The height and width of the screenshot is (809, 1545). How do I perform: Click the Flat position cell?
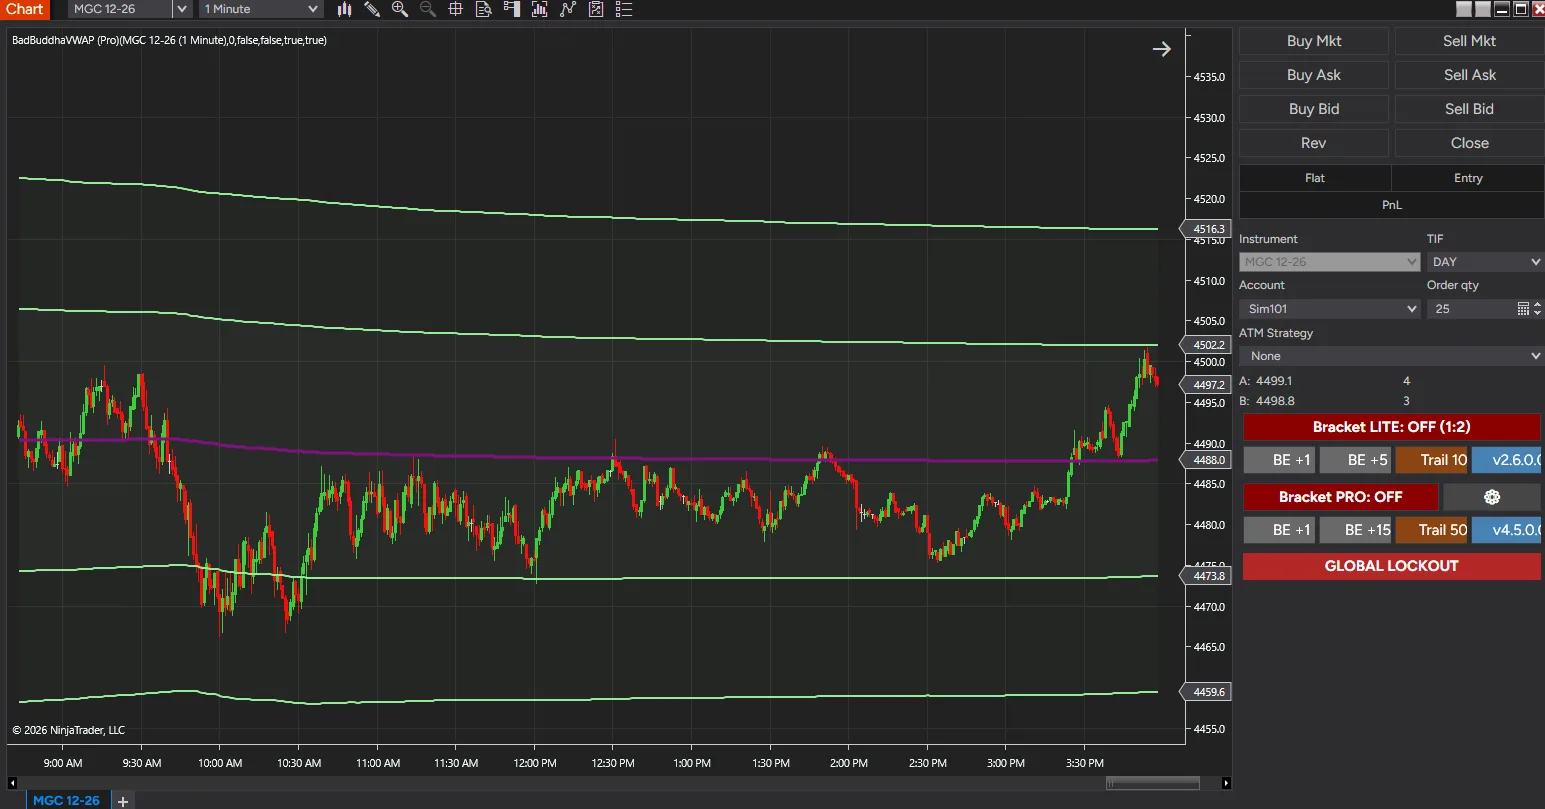click(x=1315, y=178)
